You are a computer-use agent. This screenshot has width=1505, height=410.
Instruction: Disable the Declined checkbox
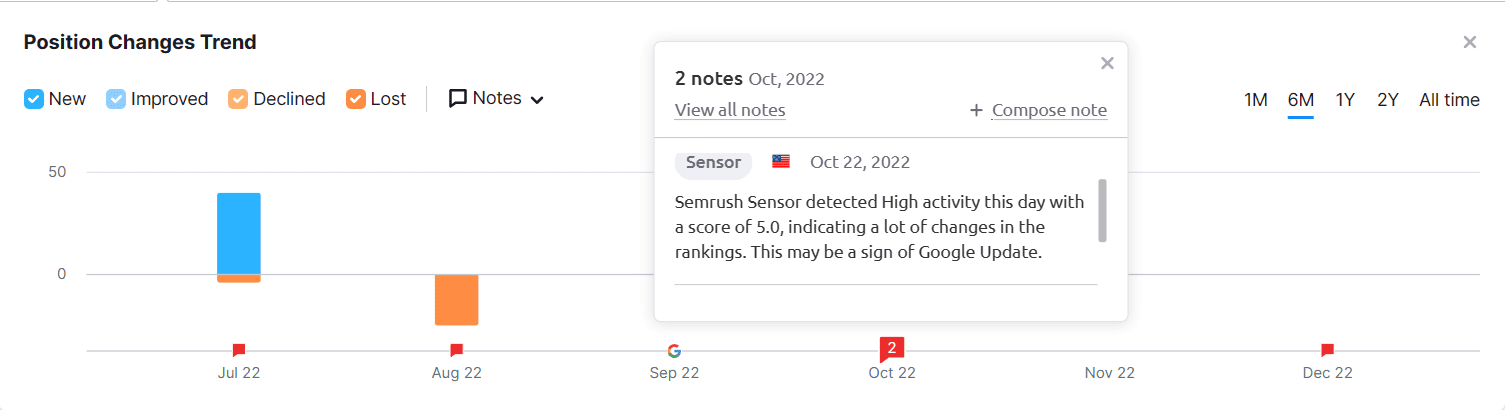pyautogui.click(x=238, y=99)
